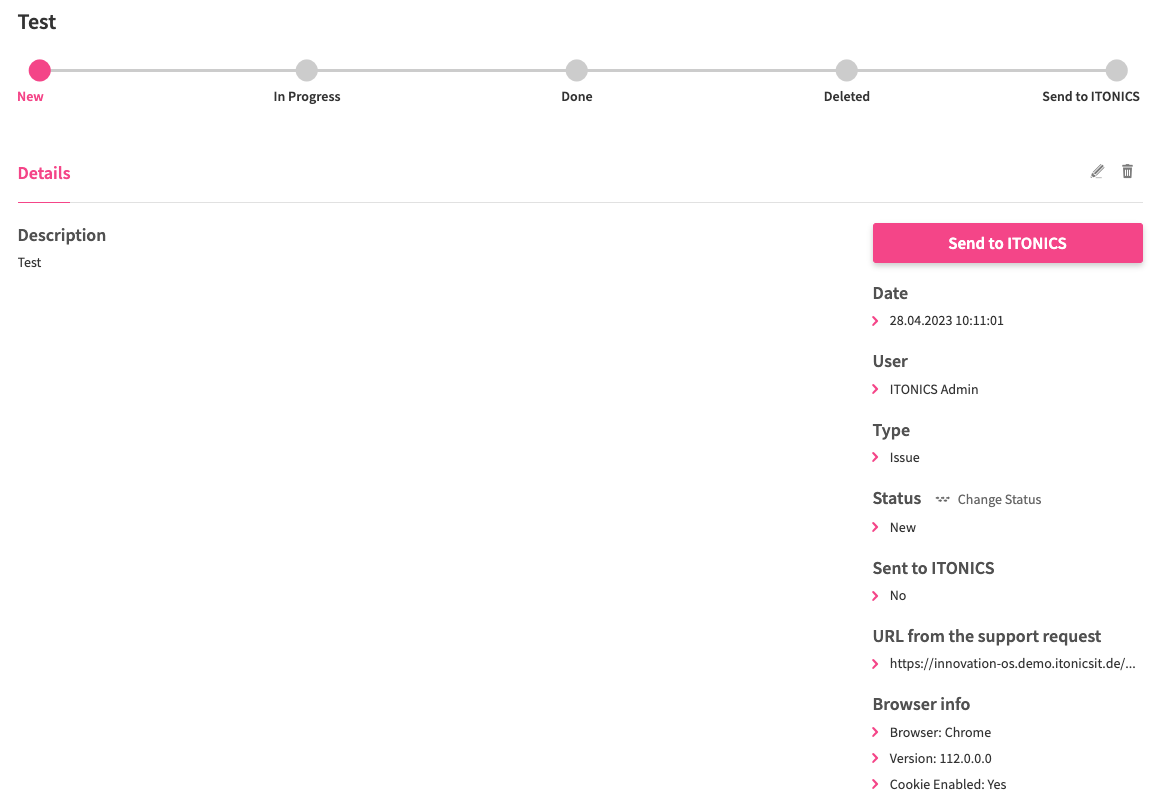Click the Change Status link text
This screenshot has height=810, width=1154.
click(999, 499)
